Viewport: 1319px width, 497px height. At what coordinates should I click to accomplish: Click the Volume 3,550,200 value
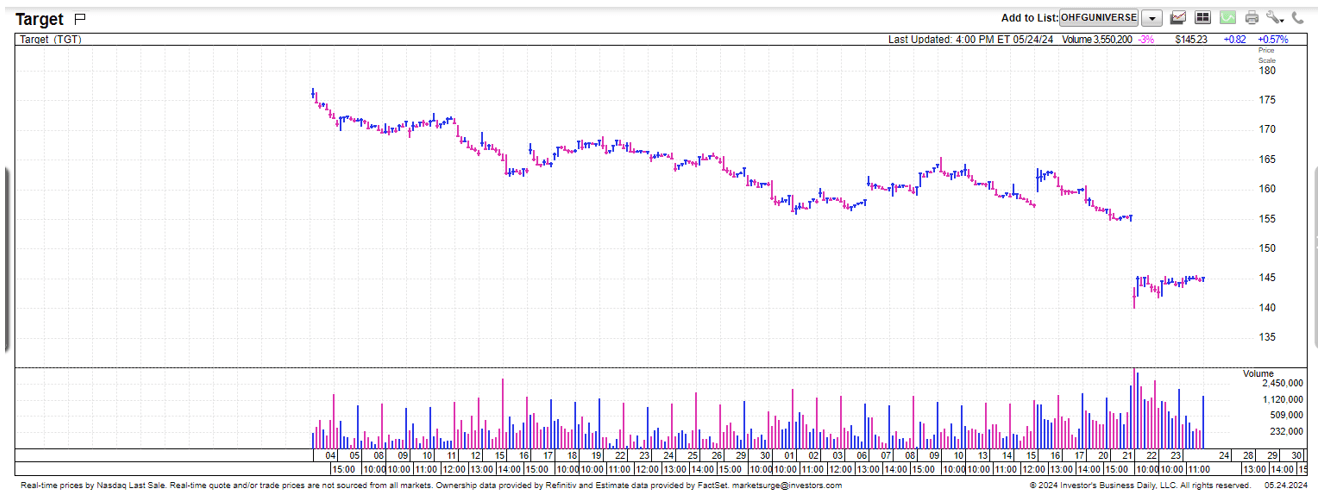(x=1097, y=39)
